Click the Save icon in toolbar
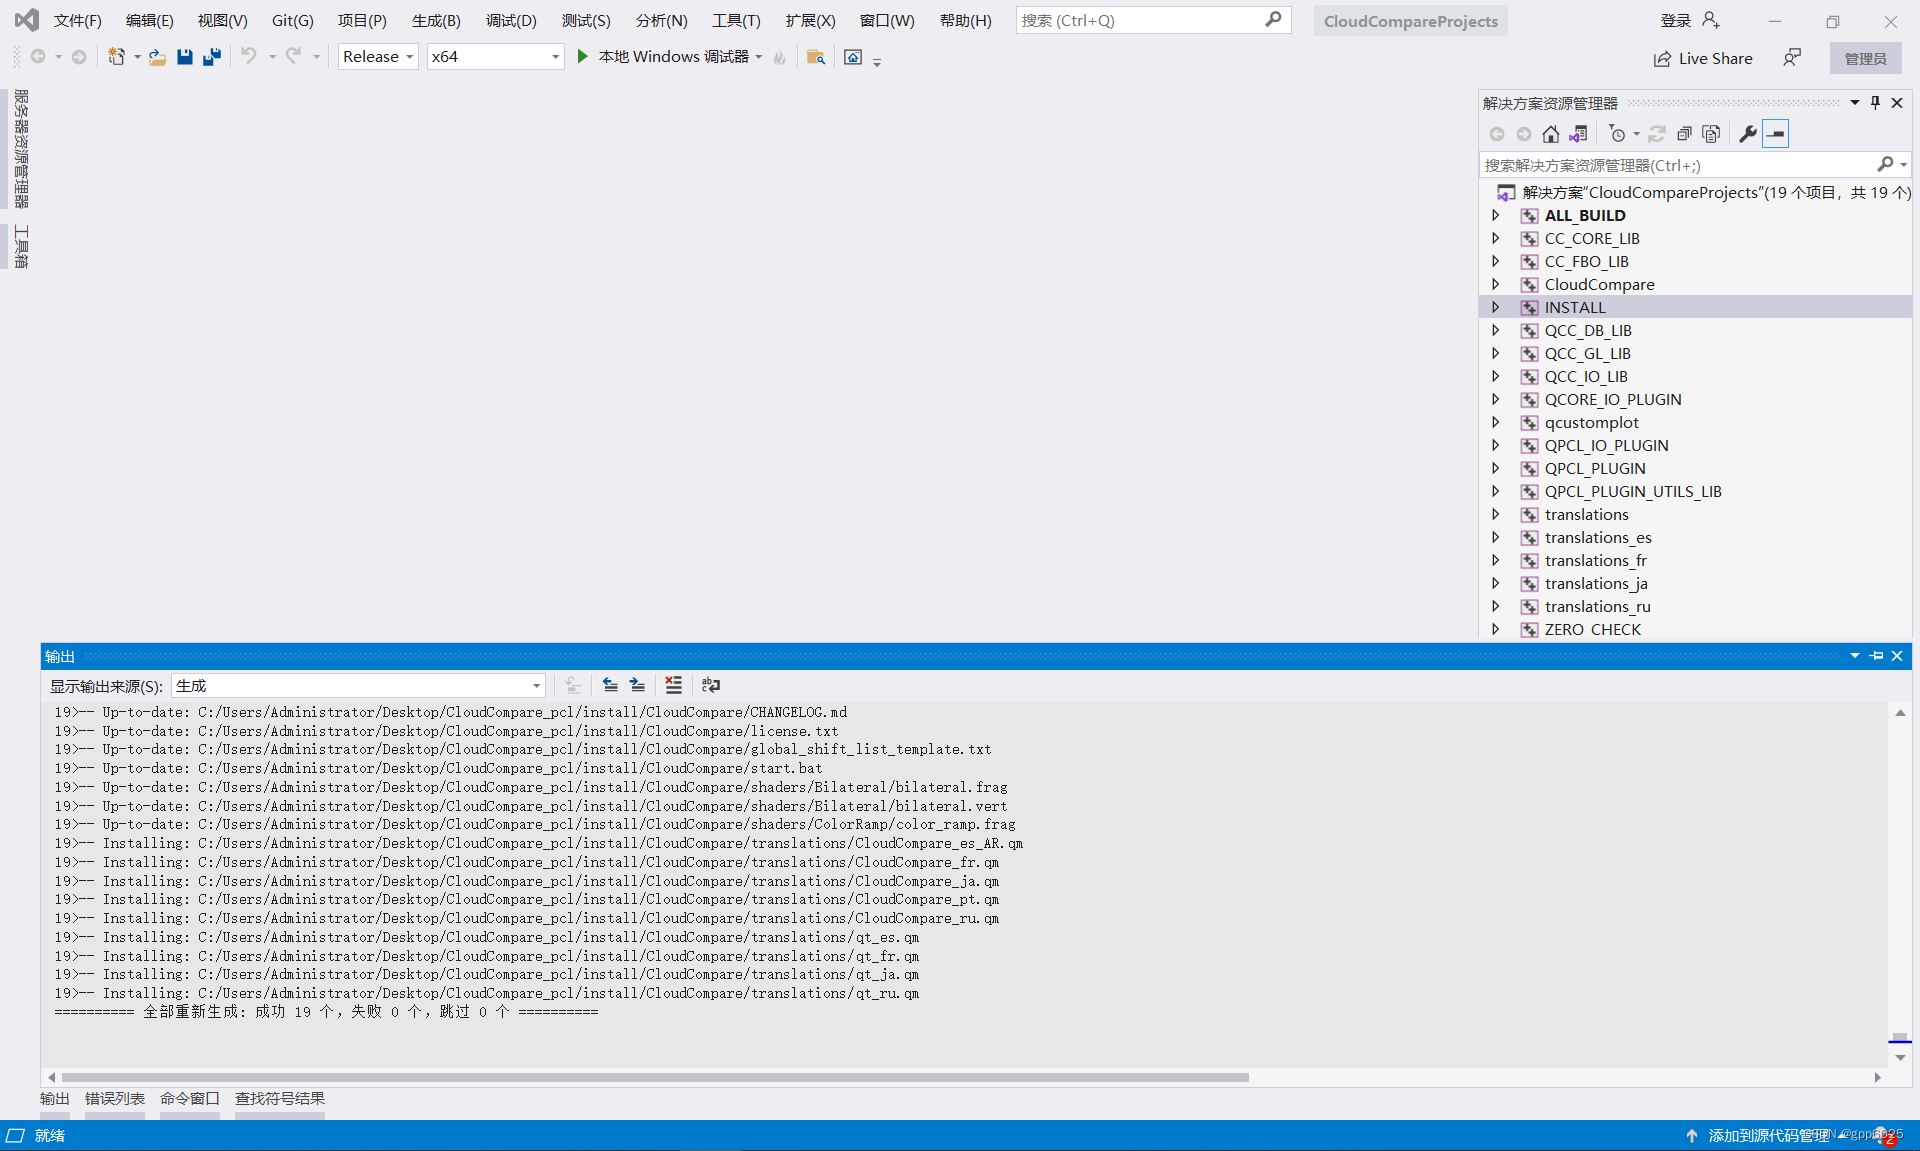 (x=185, y=57)
